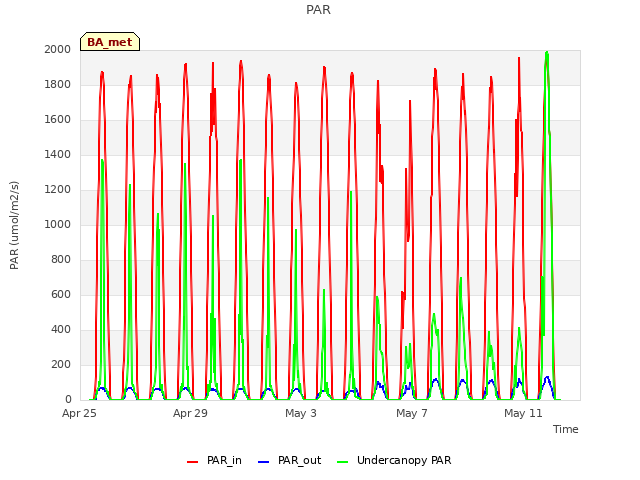Image resolution: width=640 pixels, height=480 pixels.
Task: Click the 1400 y-axis tick label
Action: click(x=58, y=154)
